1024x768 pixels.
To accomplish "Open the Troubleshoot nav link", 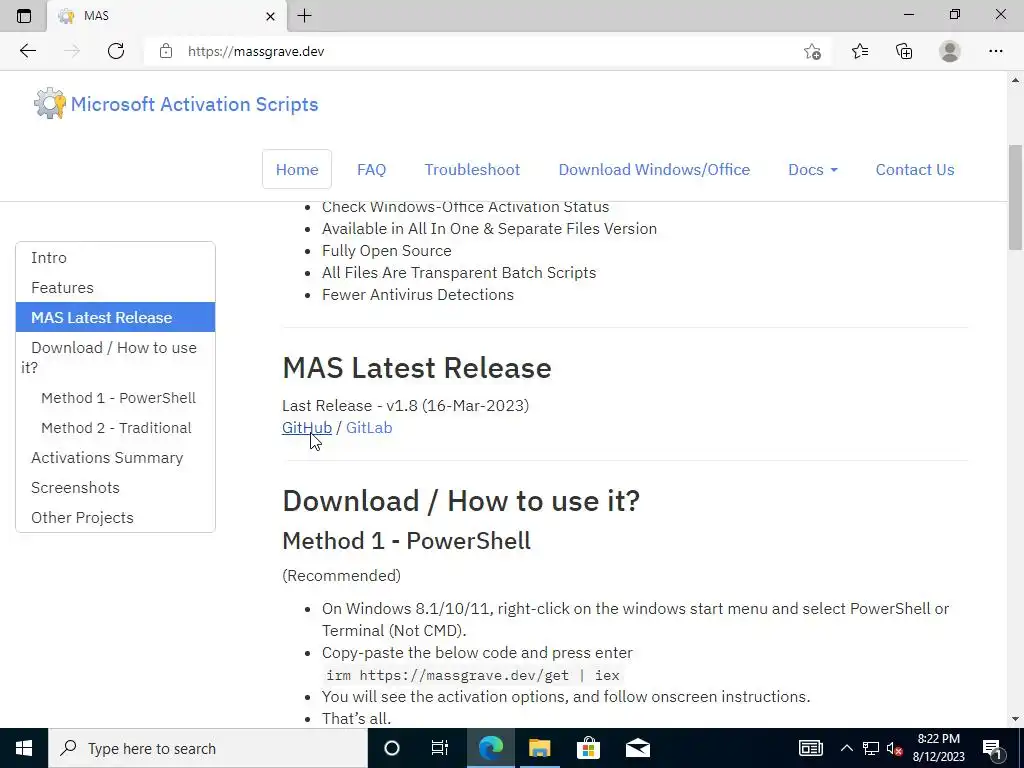I will [x=472, y=169].
